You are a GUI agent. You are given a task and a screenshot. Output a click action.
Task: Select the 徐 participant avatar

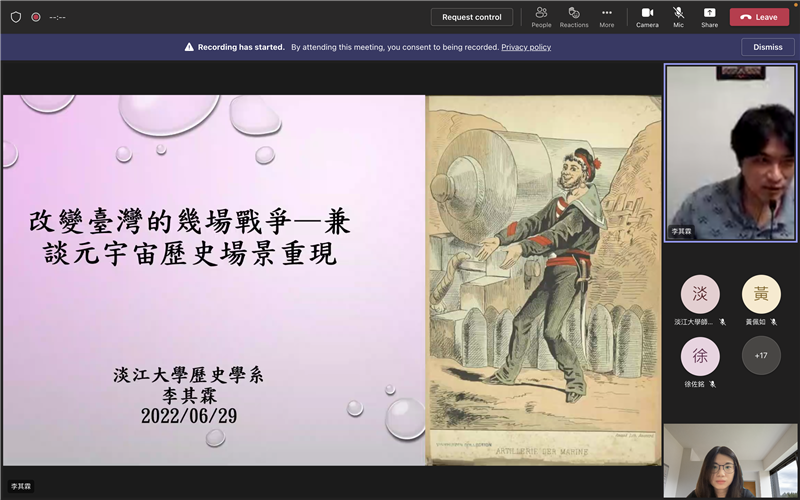tap(700, 355)
